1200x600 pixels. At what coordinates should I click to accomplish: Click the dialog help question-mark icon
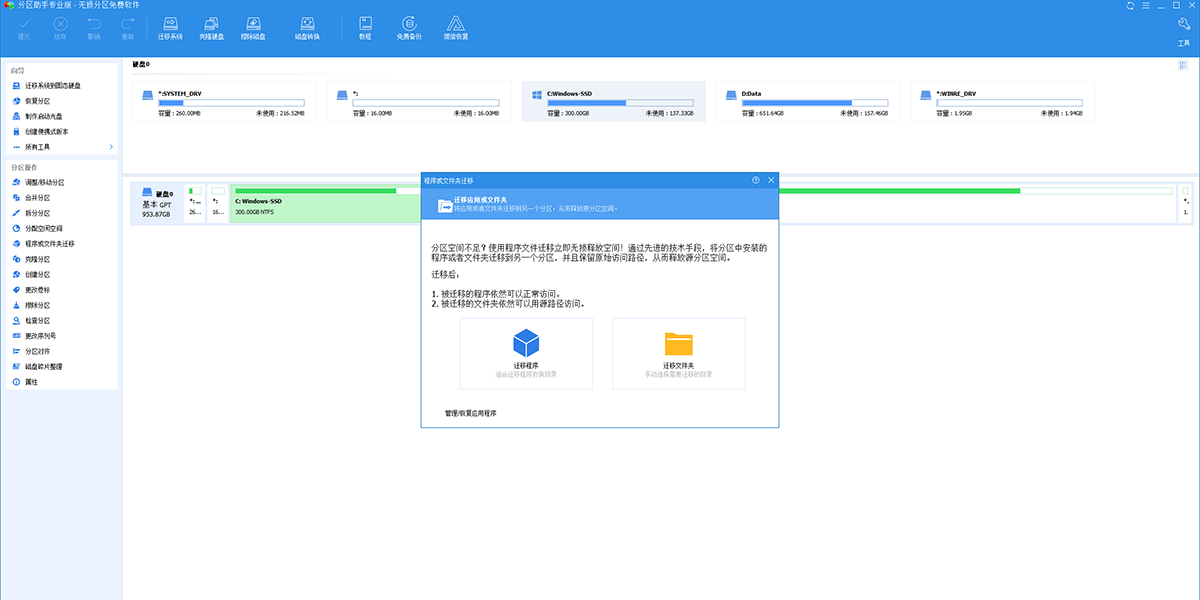point(756,180)
